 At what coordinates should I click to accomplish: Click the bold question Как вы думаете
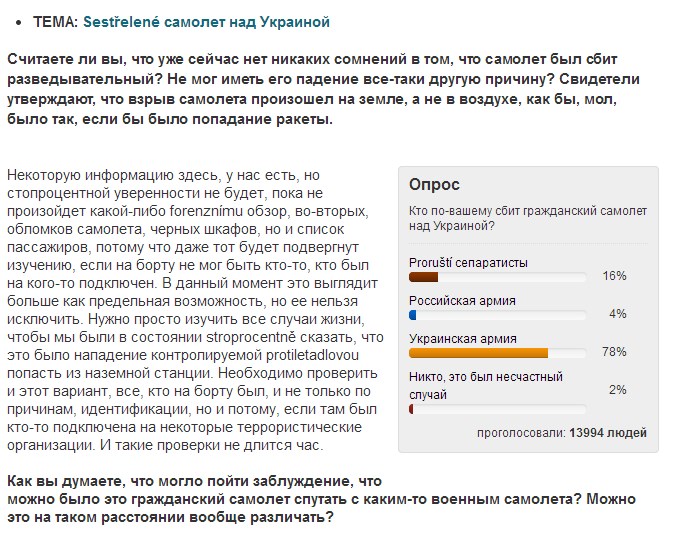321,499
